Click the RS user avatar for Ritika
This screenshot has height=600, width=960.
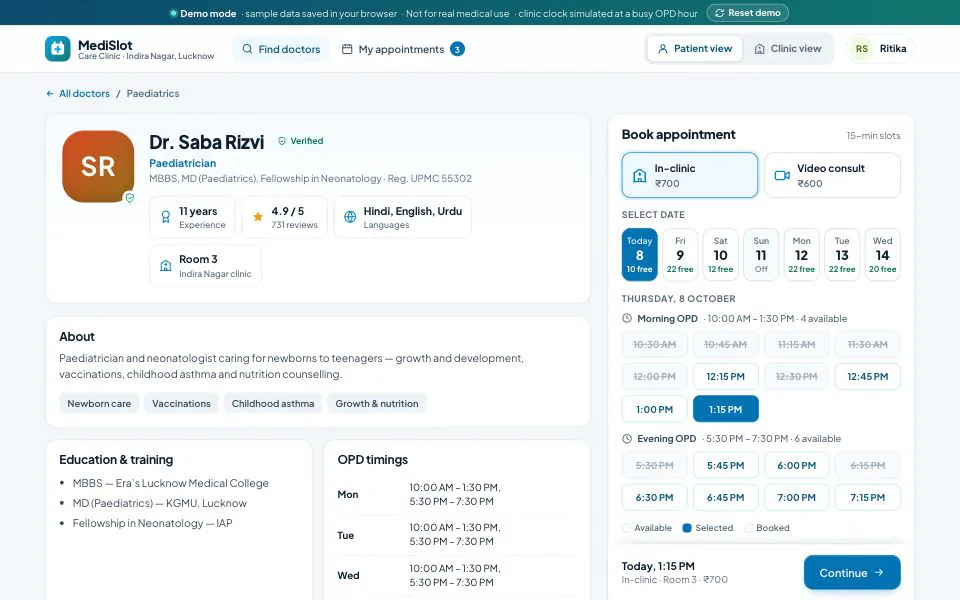[861, 48]
